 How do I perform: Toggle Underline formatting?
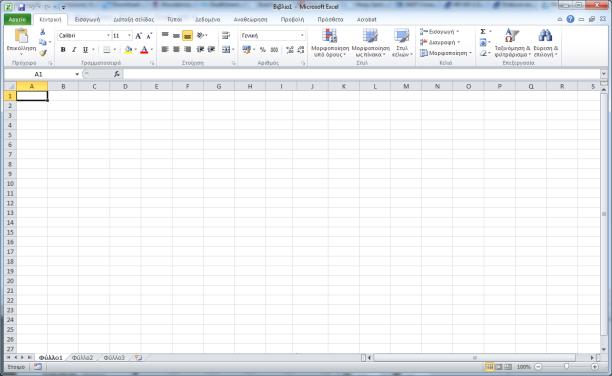click(85, 50)
